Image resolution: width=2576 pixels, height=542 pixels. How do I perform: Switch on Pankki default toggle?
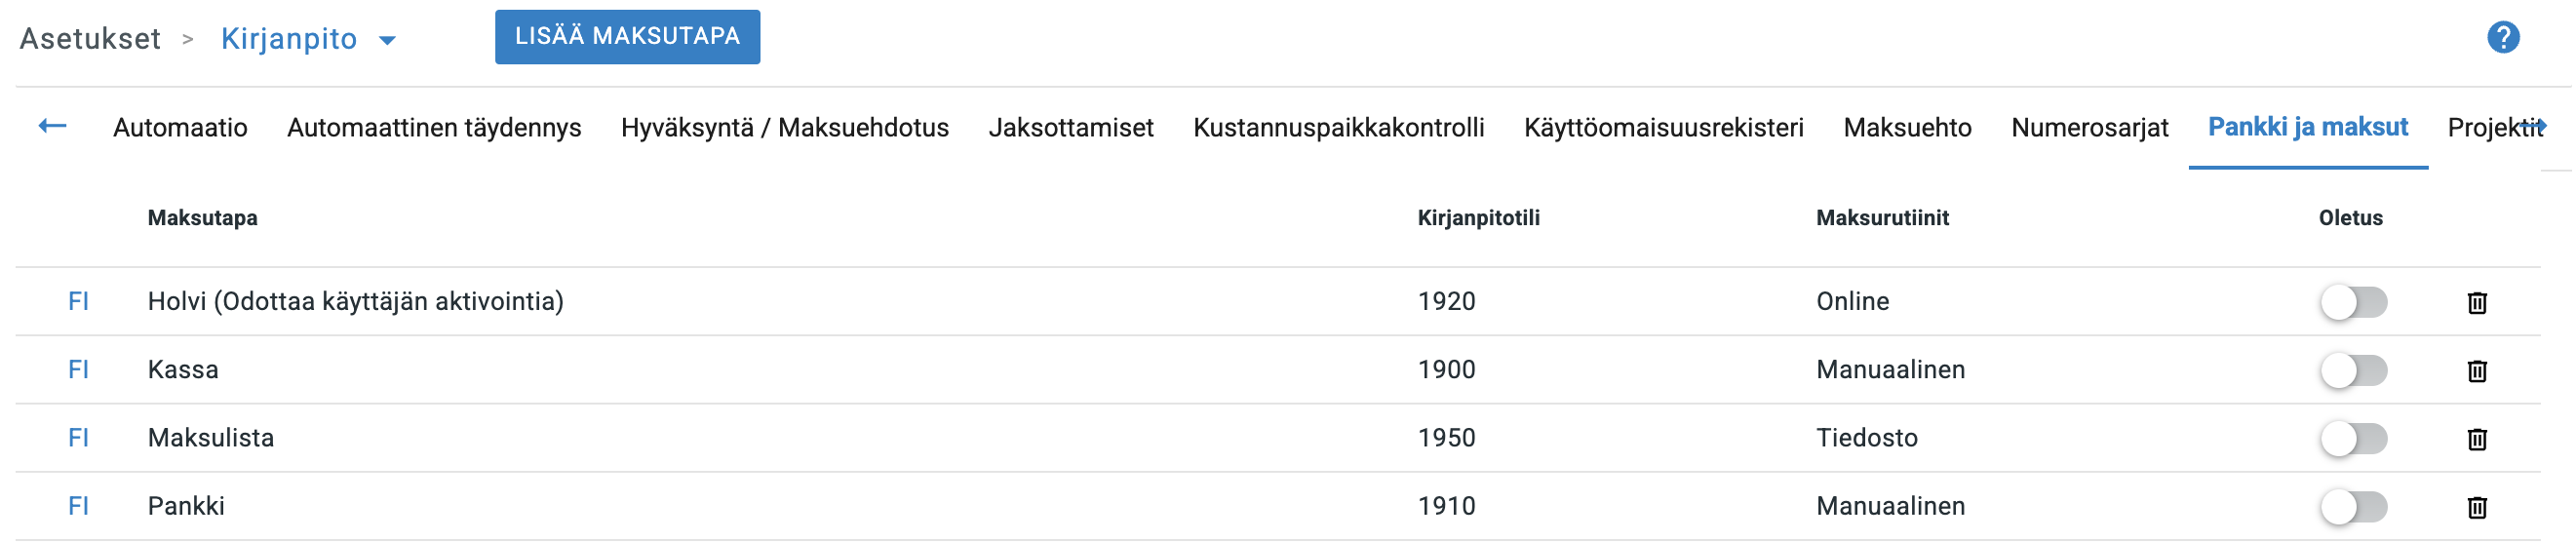[2353, 507]
